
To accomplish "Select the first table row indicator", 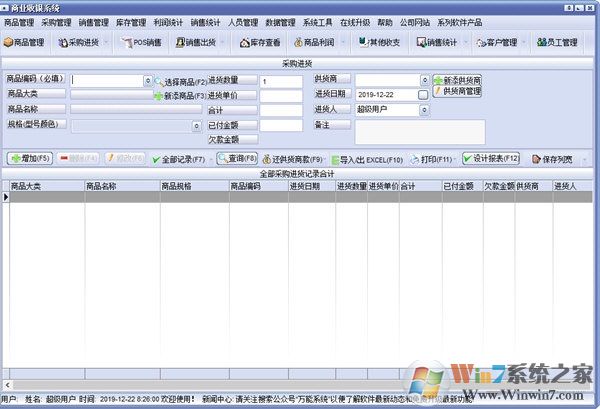I will click(x=6, y=197).
